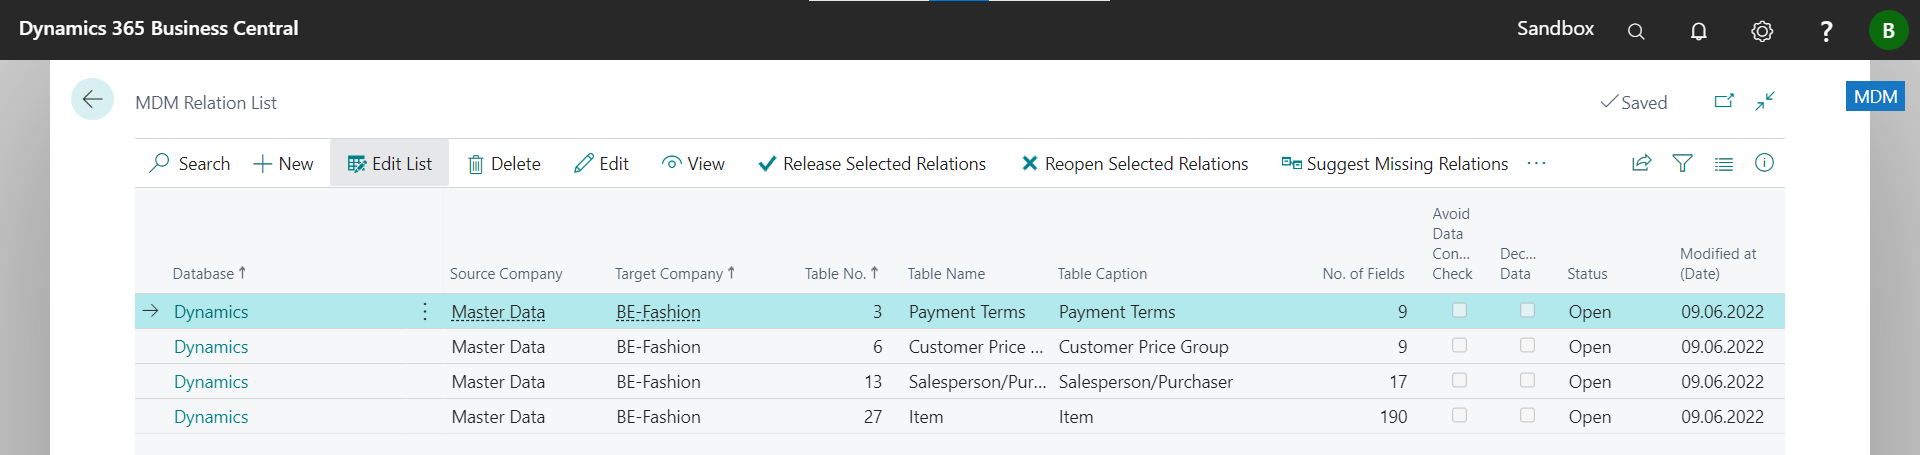Image resolution: width=1920 pixels, height=455 pixels.
Task: Click the Sandbox environment label
Action: pos(1555,28)
